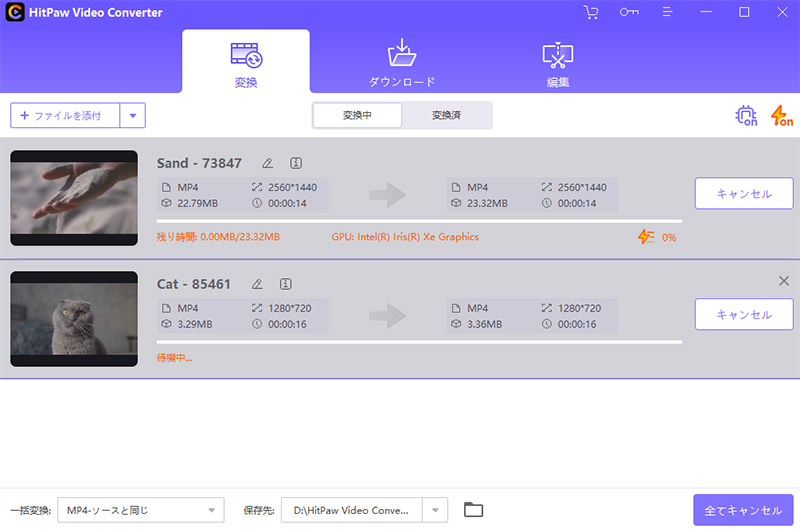Click the Cat - 85461 title

point(194,284)
